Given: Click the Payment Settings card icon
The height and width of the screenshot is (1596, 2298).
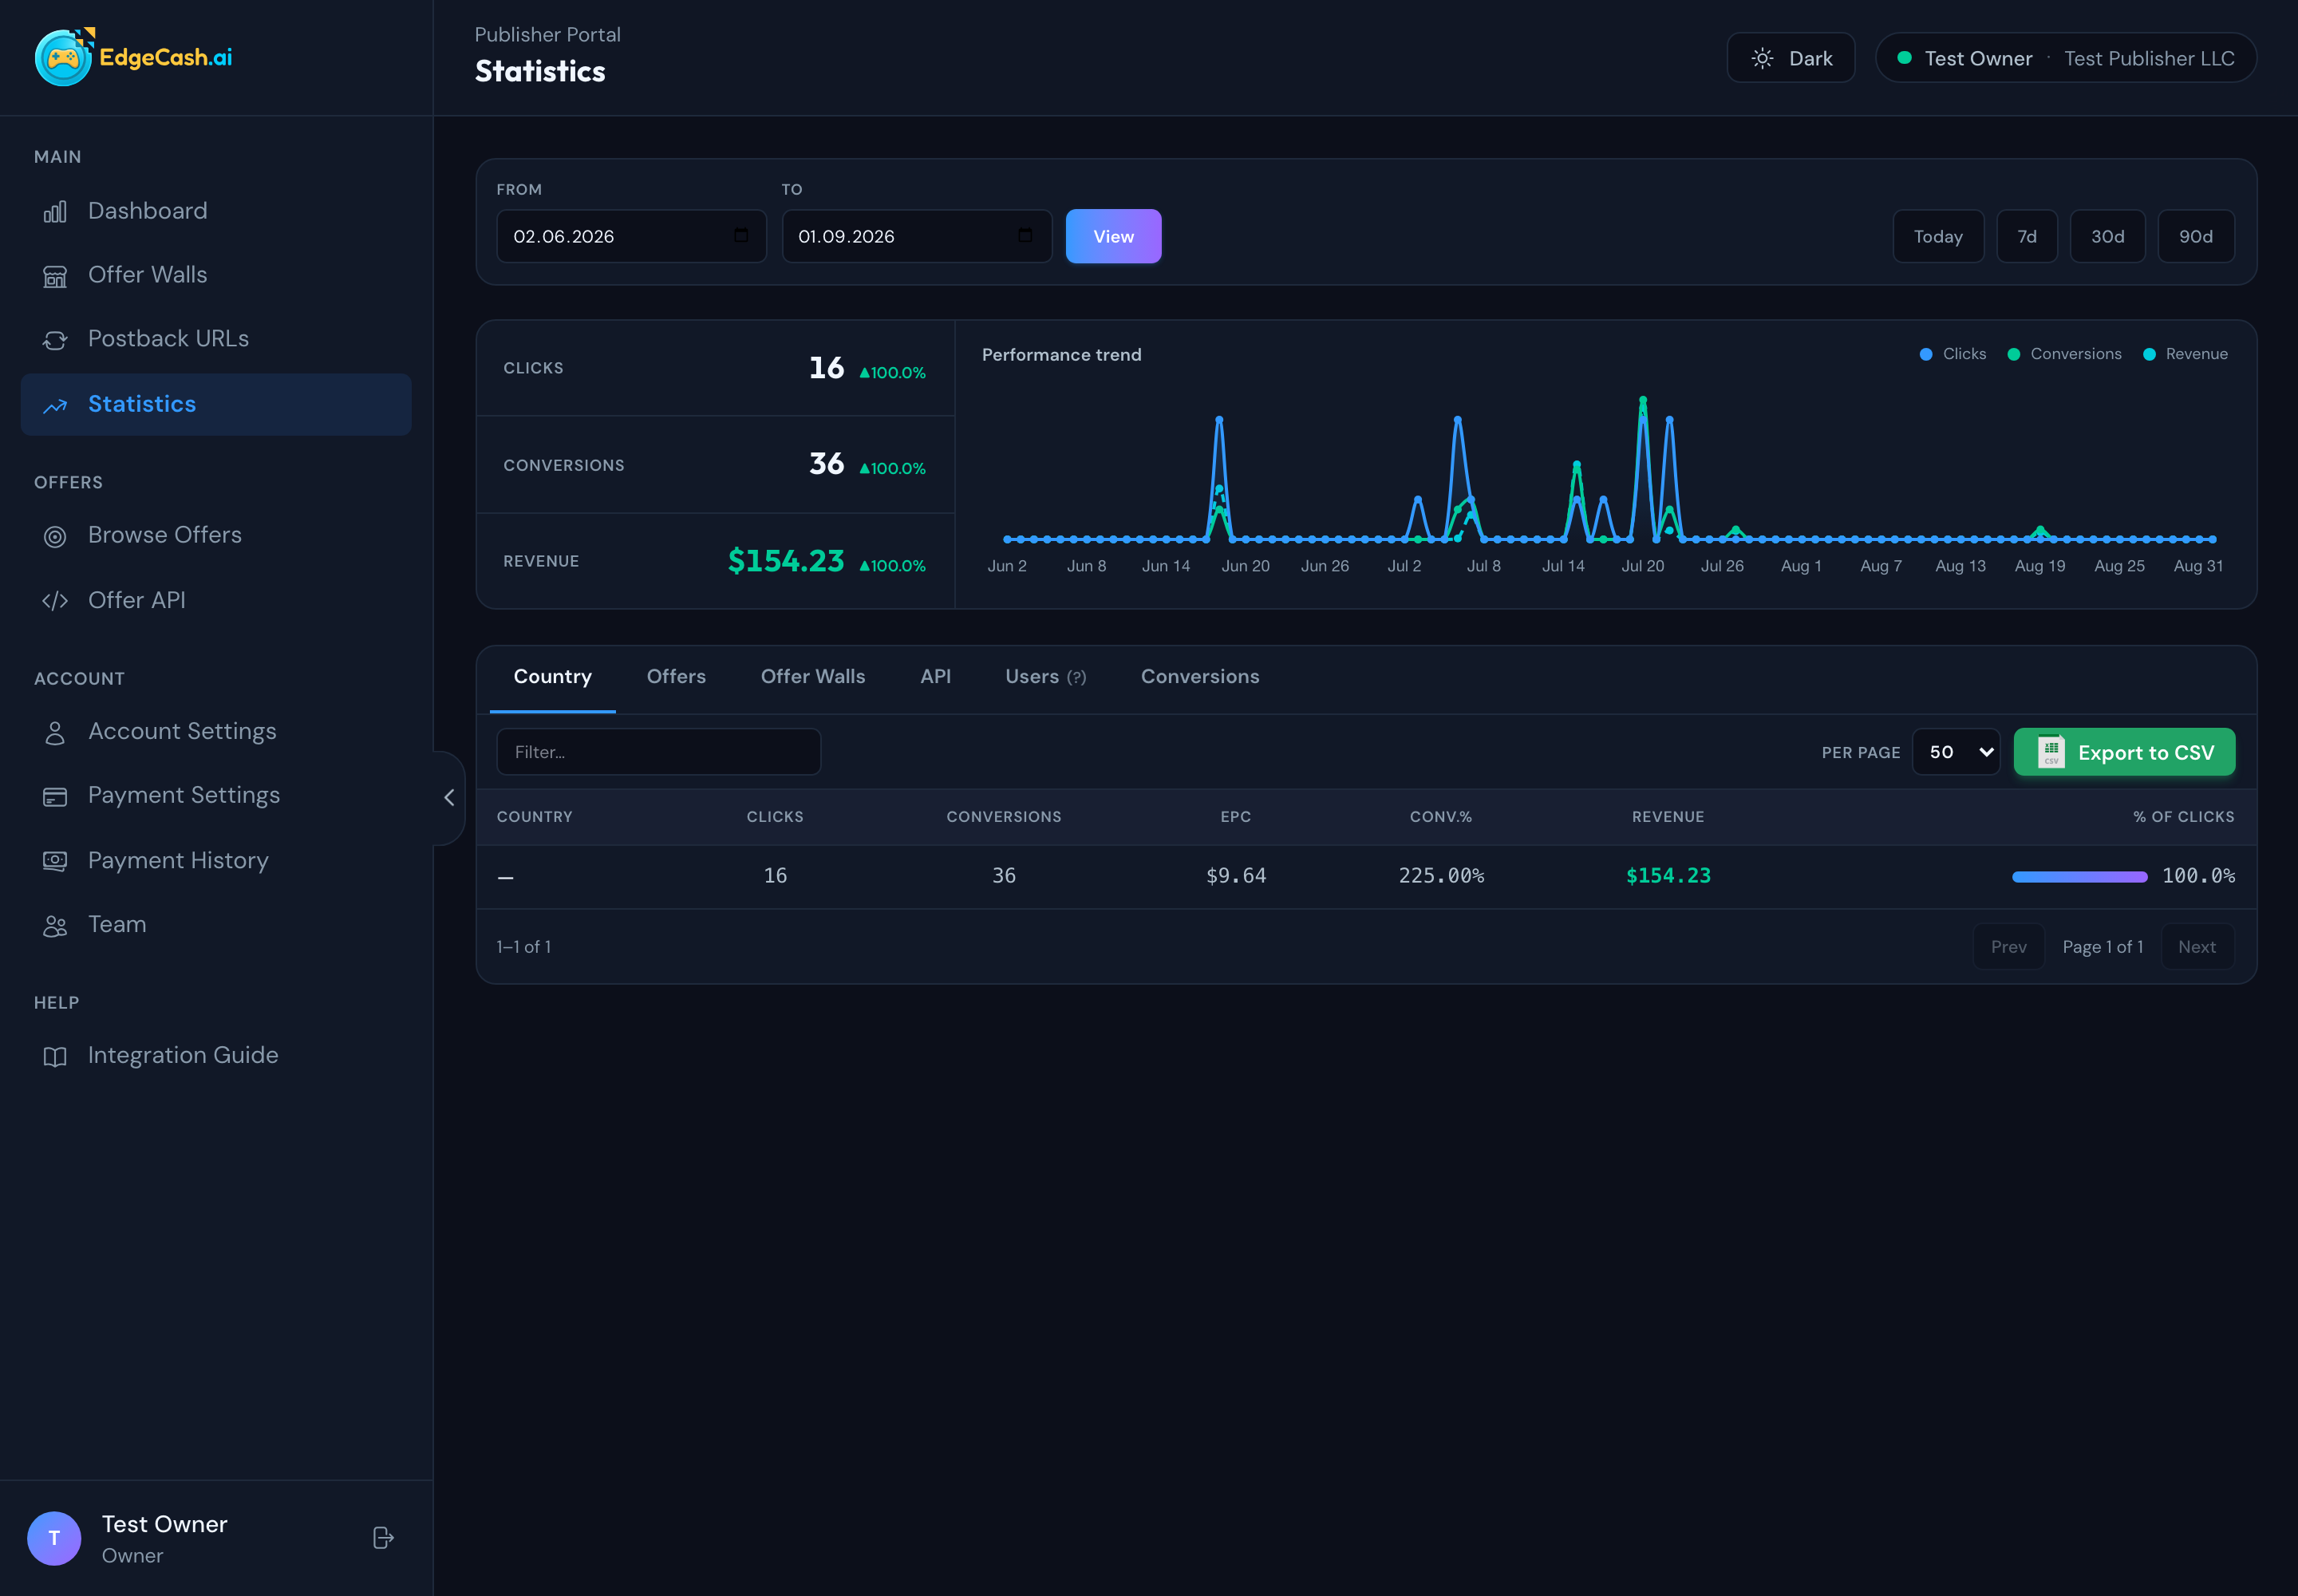Looking at the screenshot, I should pos(55,797).
